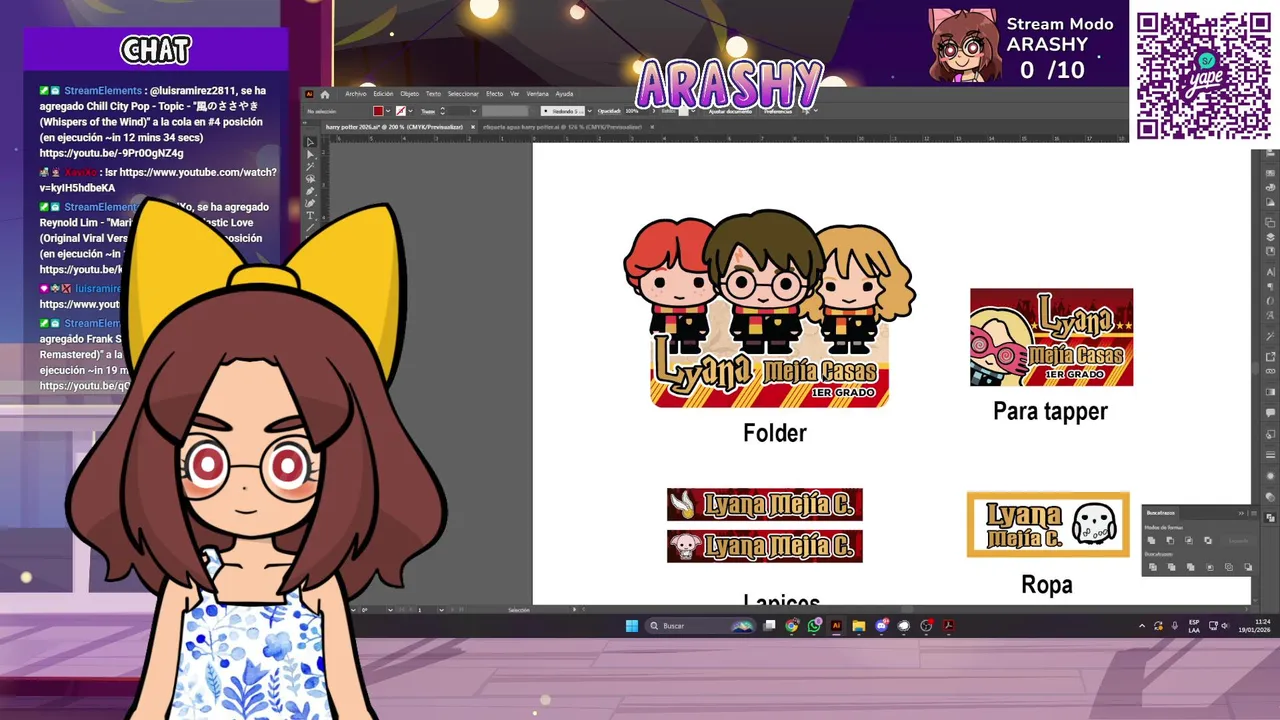Click the opacity 100% field
The width and height of the screenshot is (1280, 720).
click(632, 111)
